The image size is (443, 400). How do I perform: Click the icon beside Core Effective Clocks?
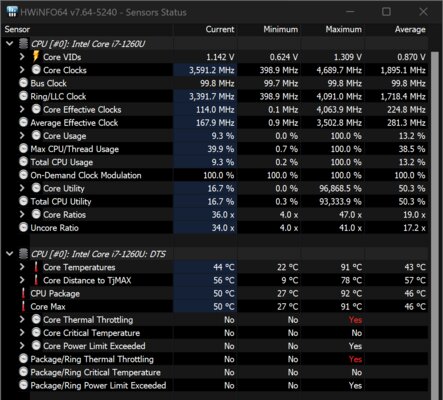36,109
